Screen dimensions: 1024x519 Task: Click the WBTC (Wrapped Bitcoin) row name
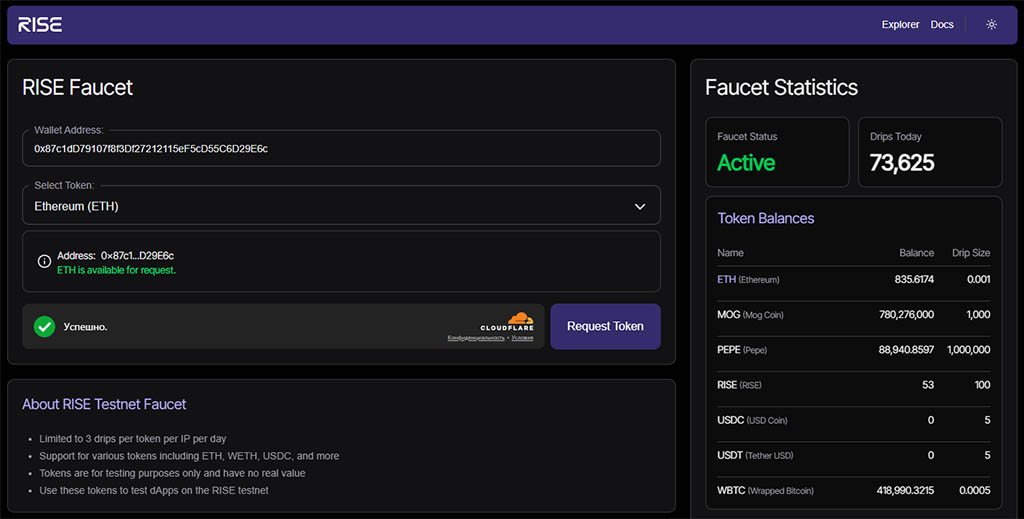click(x=765, y=491)
